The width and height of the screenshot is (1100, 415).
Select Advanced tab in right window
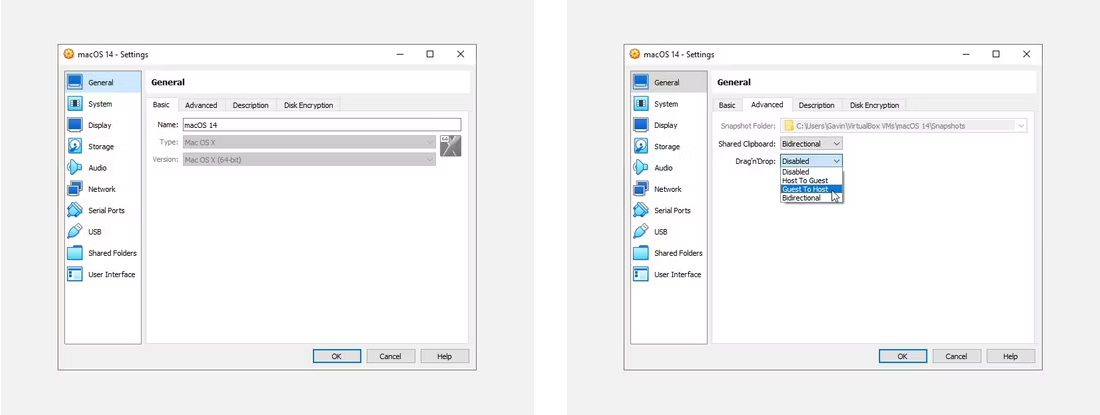[767, 104]
